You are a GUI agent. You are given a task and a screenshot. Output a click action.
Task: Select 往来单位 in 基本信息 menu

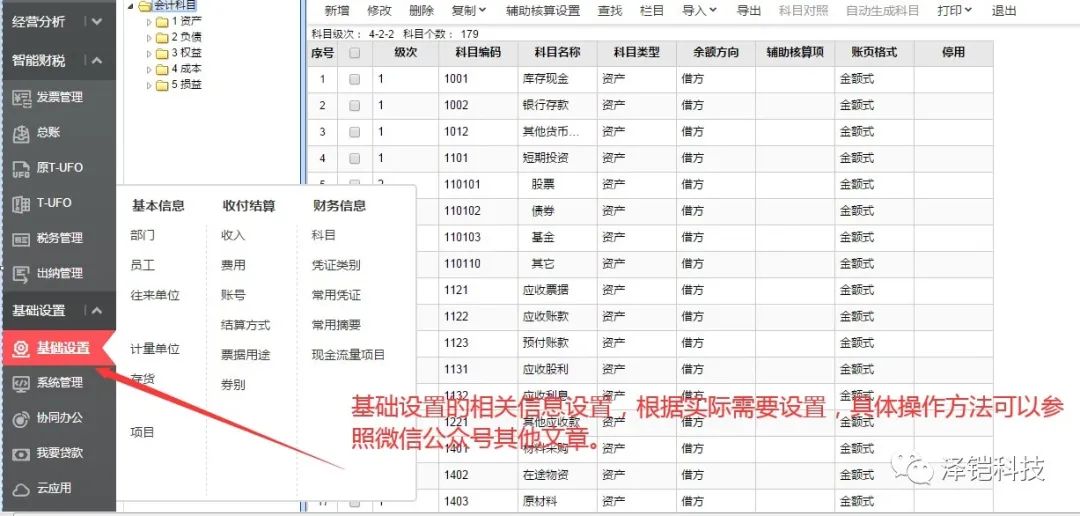(x=155, y=295)
